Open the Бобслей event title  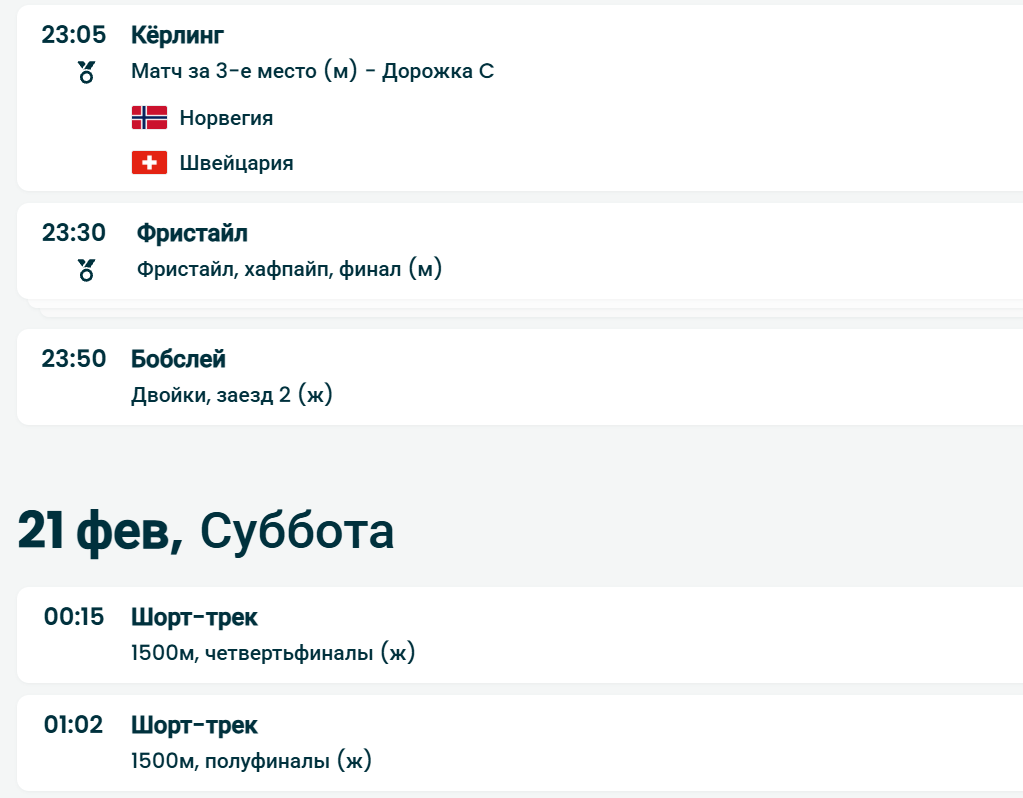point(178,359)
